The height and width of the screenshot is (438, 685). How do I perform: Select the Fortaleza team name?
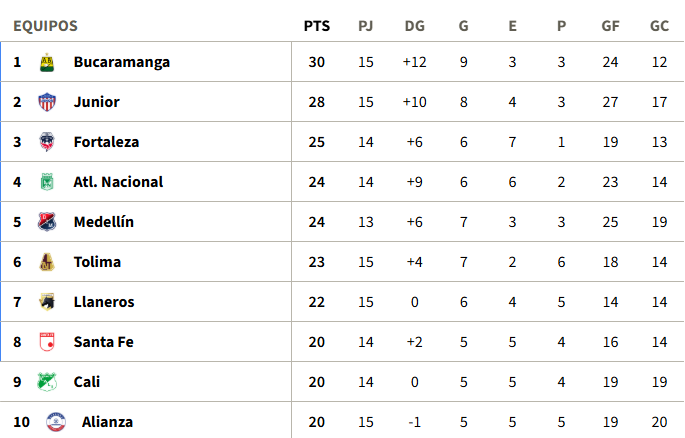pyautogui.click(x=106, y=142)
